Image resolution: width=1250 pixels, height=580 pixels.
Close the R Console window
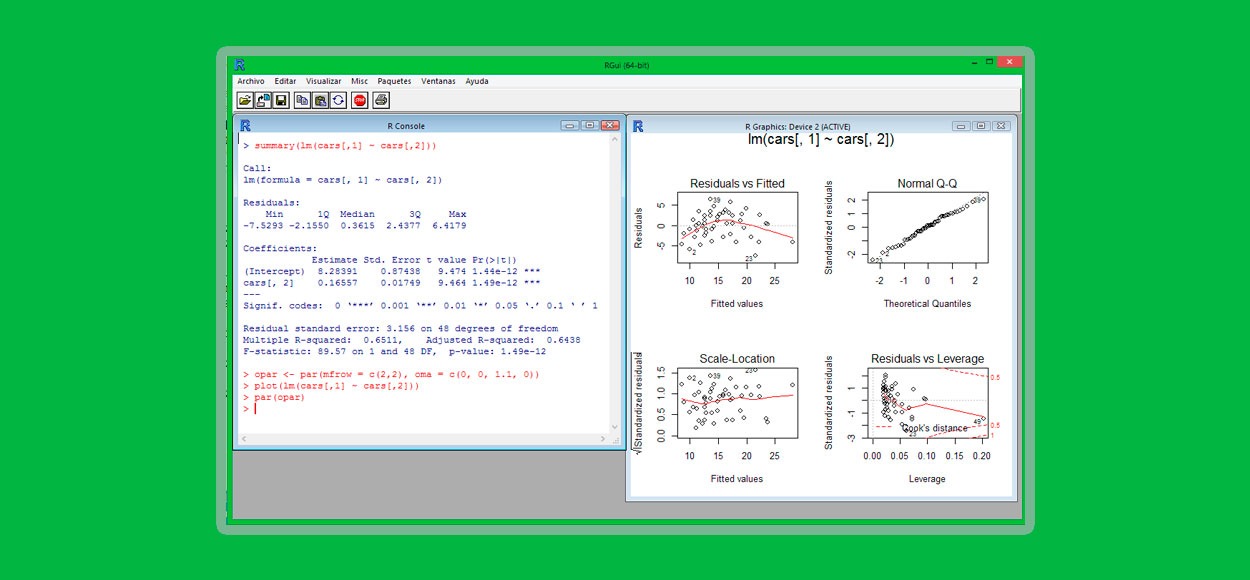click(x=609, y=126)
